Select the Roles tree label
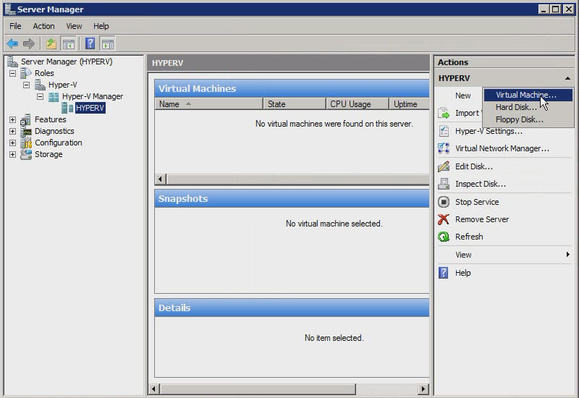 click(44, 73)
